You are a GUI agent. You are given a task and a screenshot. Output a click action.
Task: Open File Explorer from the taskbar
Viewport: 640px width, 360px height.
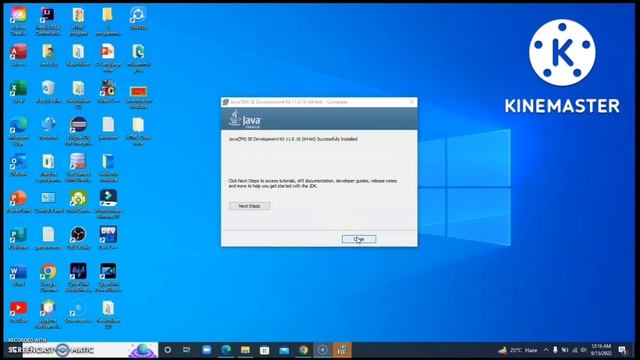(245, 350)
